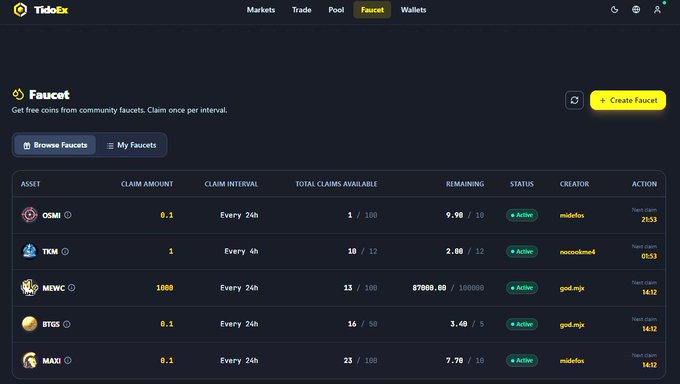Click the BTGS coin icon
The height and width of the screenshot is (384, 680).
point(29,324)
